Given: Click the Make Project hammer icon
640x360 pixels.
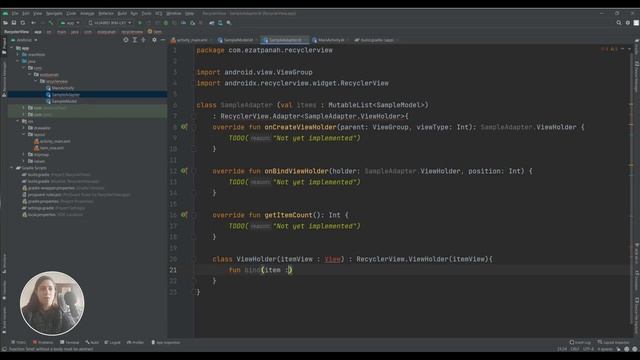Looking at the screenshot, I should (x=51, y=23).
